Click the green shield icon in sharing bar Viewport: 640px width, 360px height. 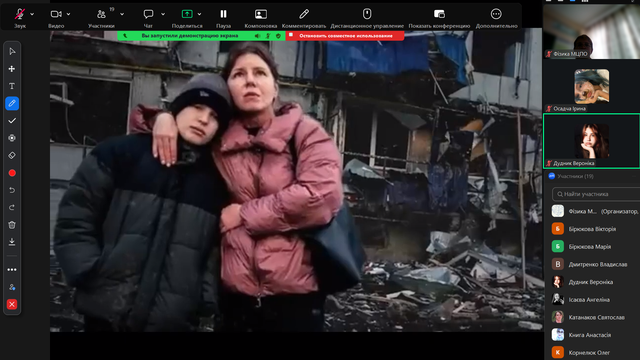tap(278, 36)
